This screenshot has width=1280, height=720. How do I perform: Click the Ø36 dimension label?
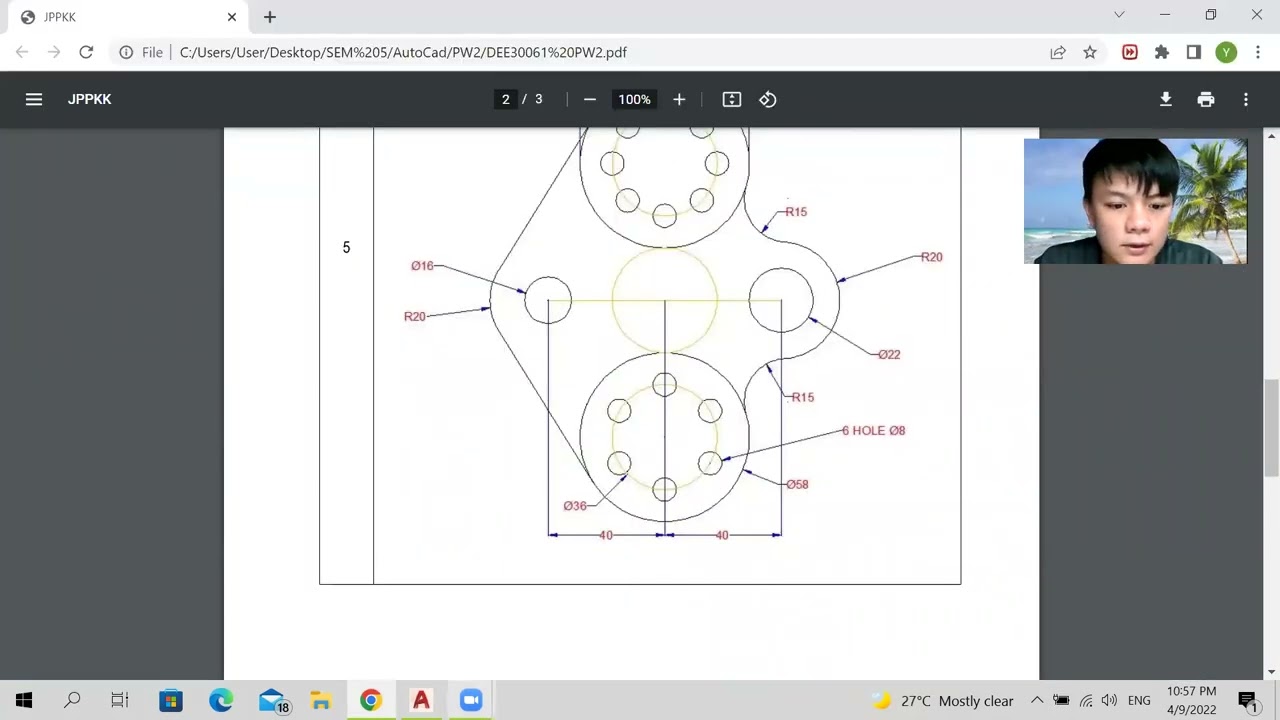tap(575, 506)
